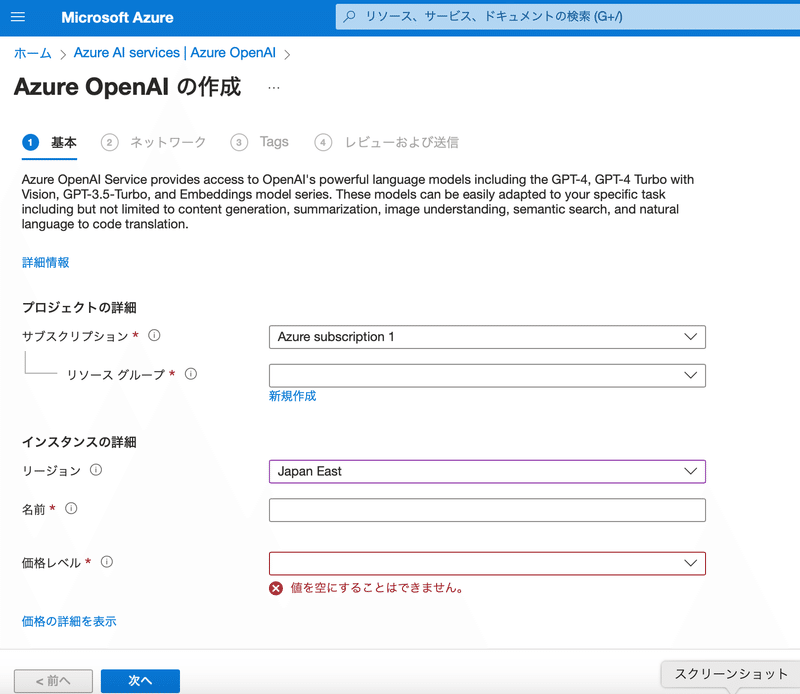Screen dimensions: 800x694
Task: Click the < 前へ button
Action: coord(54,681)
